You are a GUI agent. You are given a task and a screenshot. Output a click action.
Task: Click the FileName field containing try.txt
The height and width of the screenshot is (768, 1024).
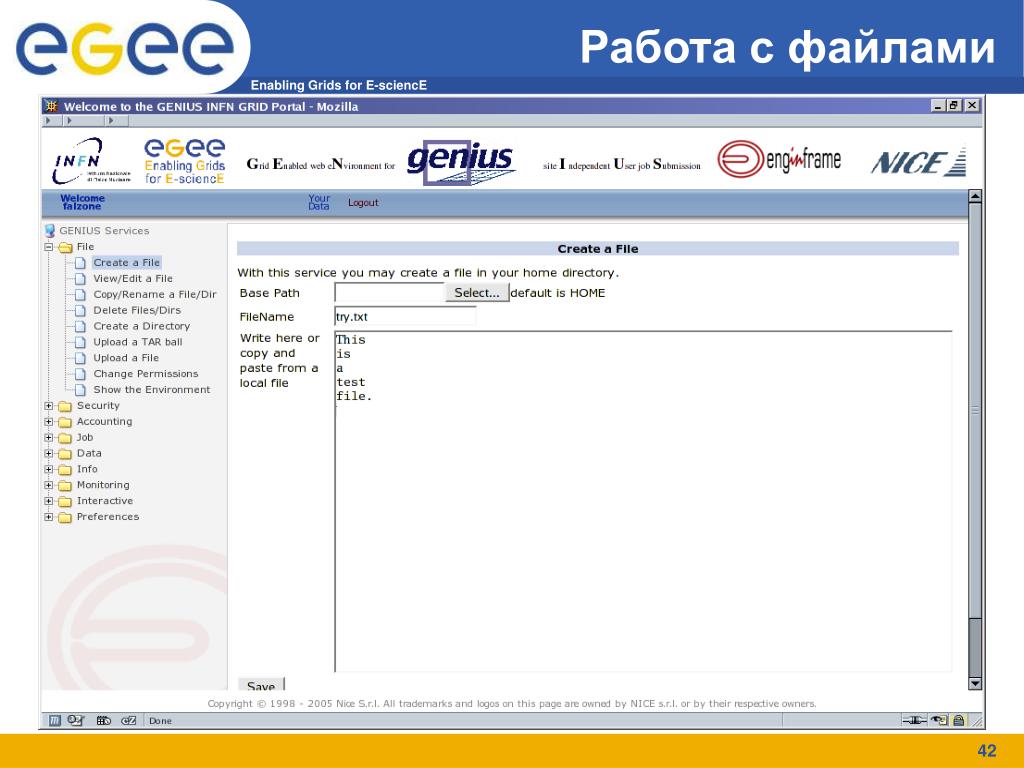(405, 317)
